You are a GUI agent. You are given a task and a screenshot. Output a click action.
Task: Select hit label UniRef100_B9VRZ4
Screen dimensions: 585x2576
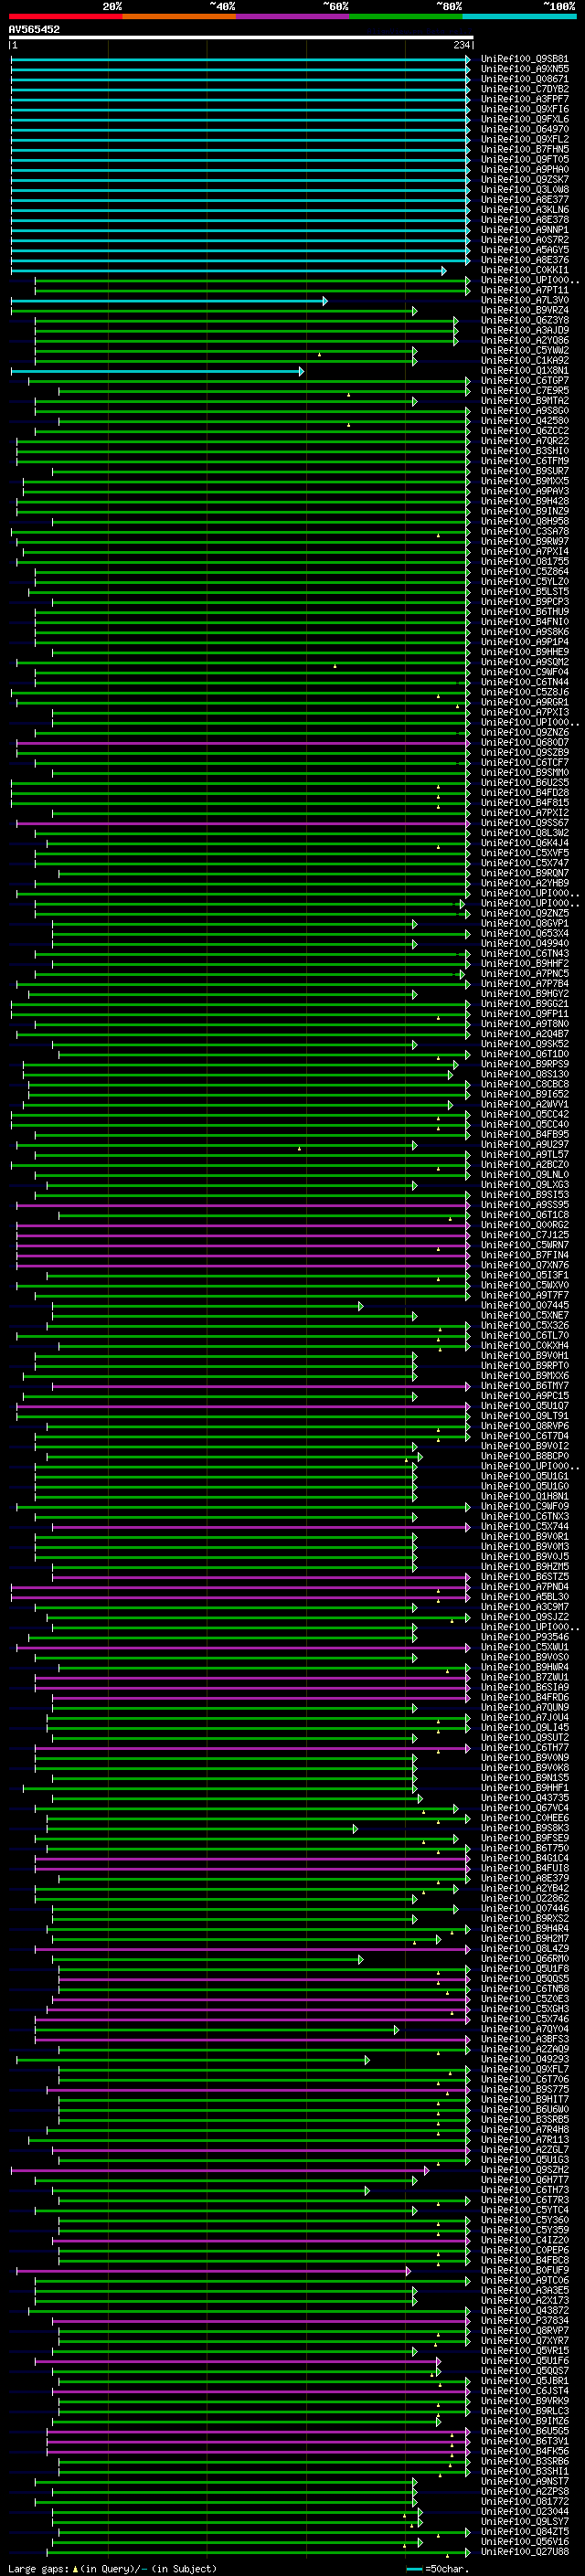click(x=525, y=310)
